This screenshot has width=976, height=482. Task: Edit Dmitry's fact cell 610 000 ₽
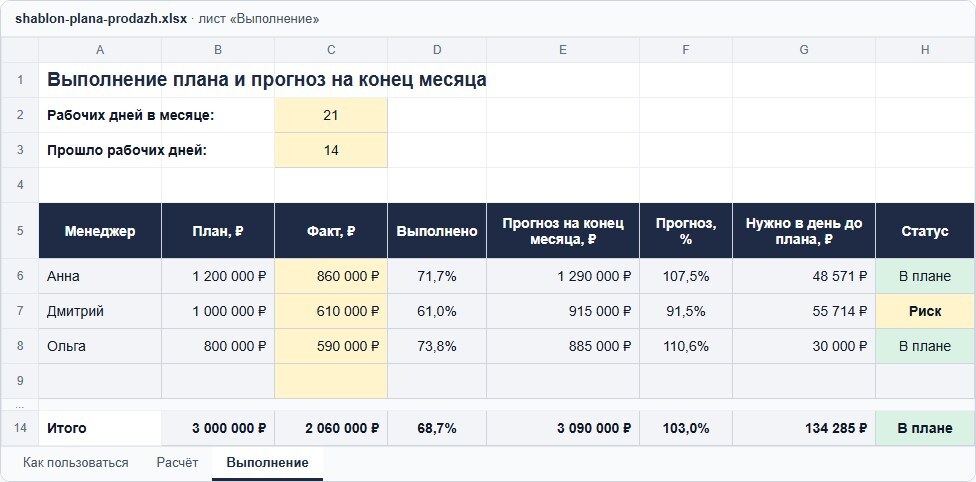point(331,311)
